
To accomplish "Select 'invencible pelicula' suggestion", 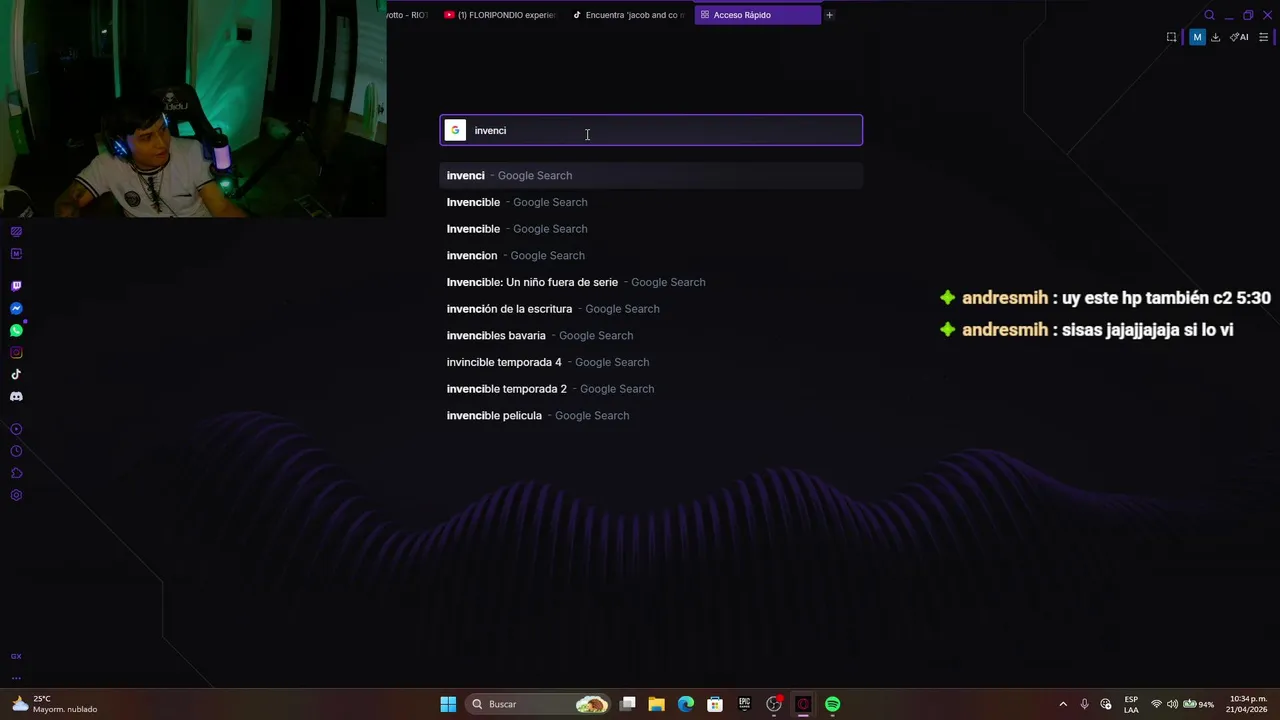I will pos(651,415).
